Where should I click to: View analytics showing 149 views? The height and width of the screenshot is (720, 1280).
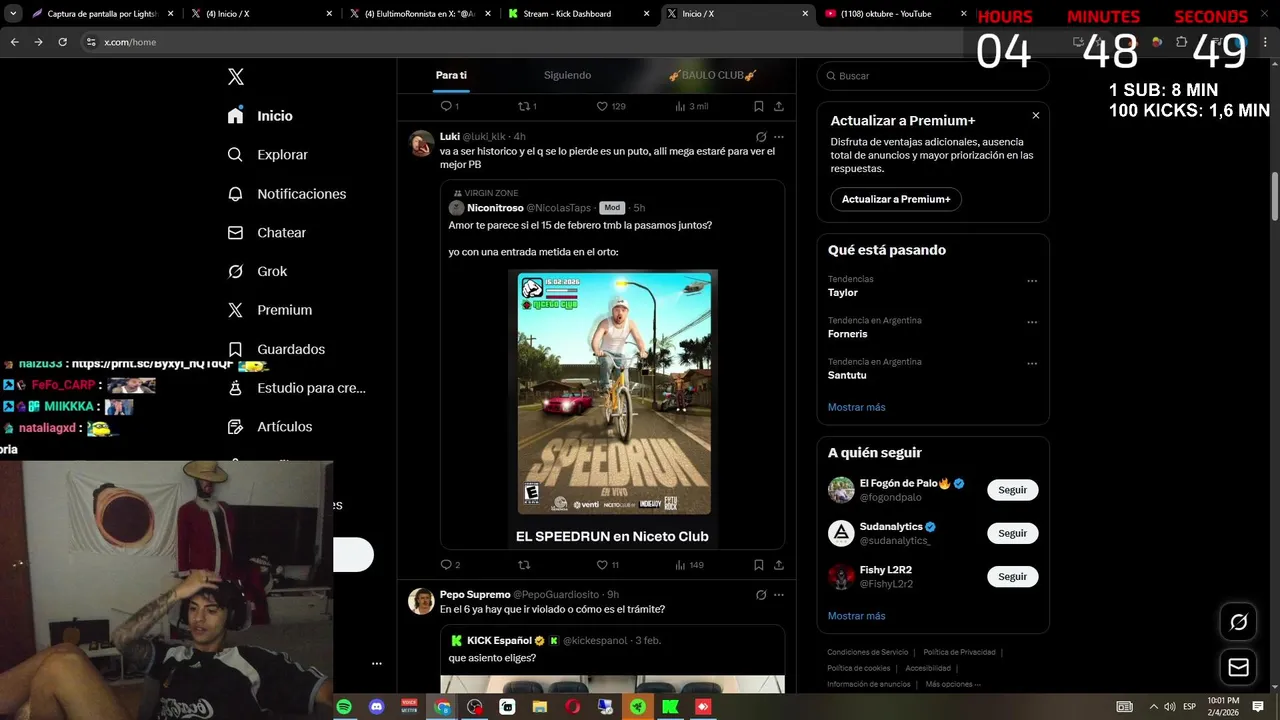(689, 565)
